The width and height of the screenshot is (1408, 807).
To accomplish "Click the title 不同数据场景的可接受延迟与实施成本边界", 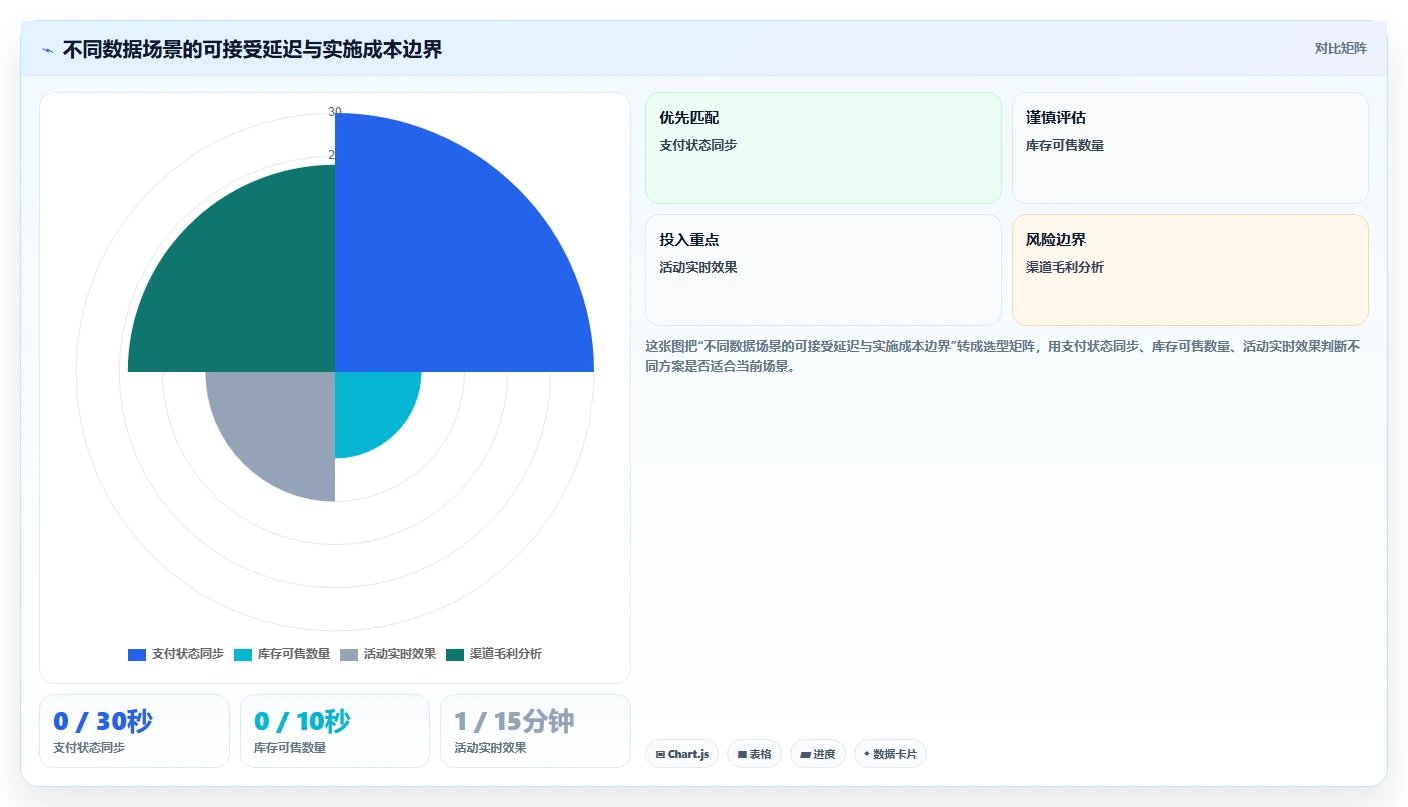I will [252, 49].
